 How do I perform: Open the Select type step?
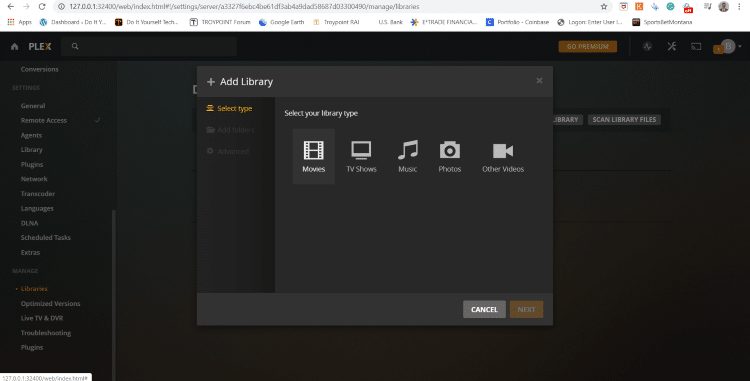229,109
